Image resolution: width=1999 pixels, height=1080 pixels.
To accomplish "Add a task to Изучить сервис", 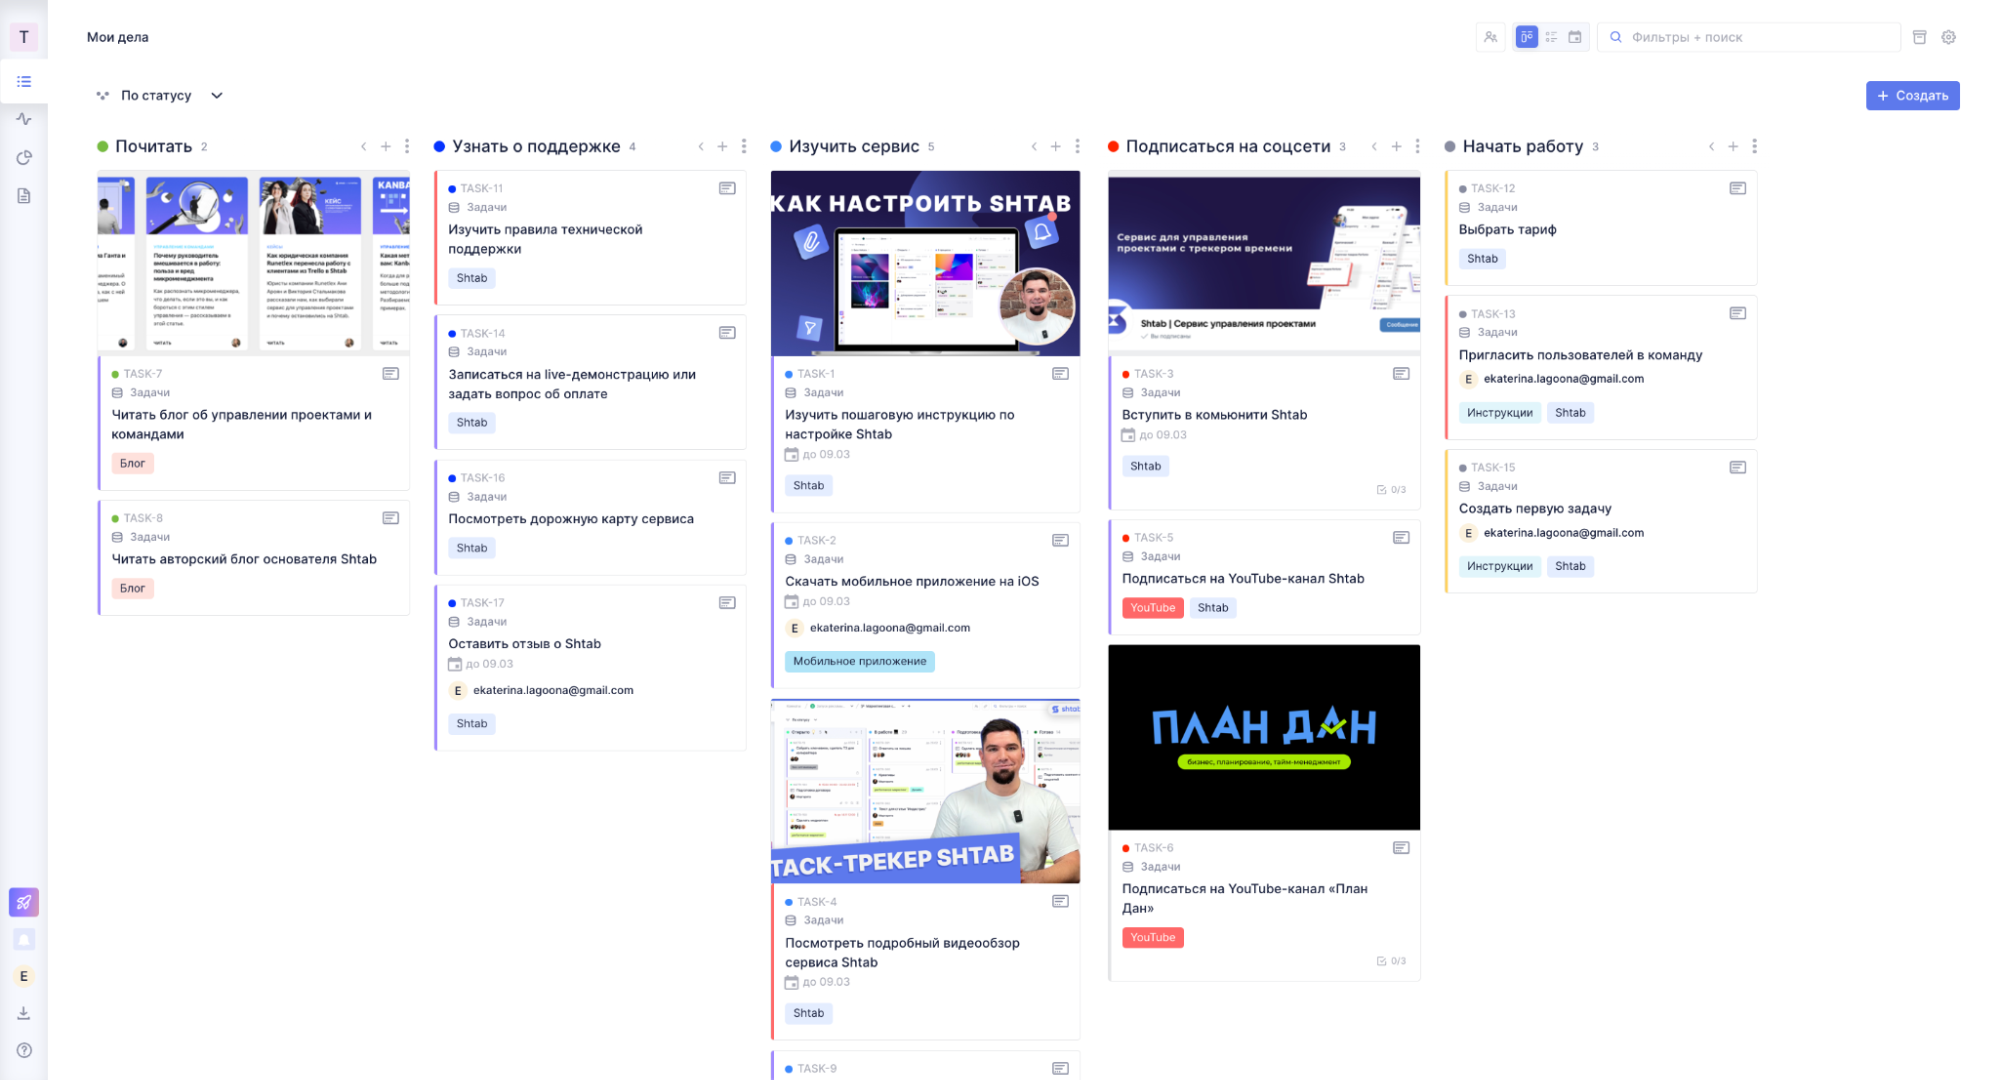I will pyautogui.click(x=1055, y=146).
